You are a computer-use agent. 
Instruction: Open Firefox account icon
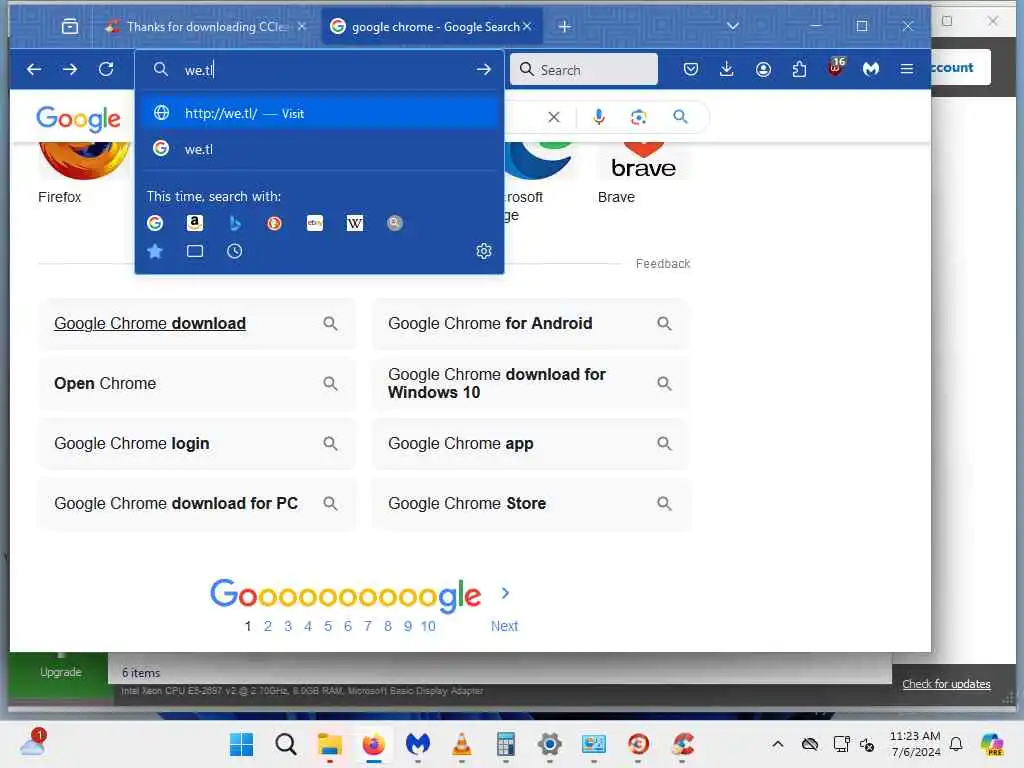(x=763, y=69)
